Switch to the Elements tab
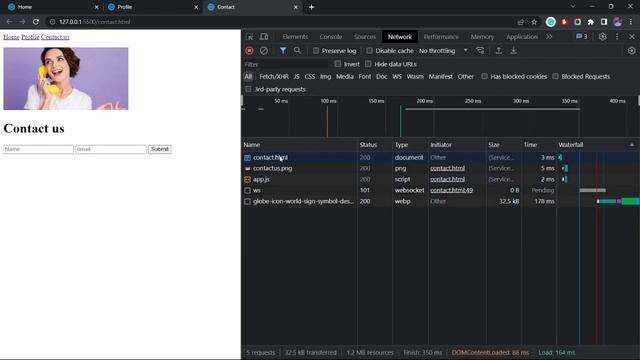Screen dimensions: 640x360 tap(295, 37)
